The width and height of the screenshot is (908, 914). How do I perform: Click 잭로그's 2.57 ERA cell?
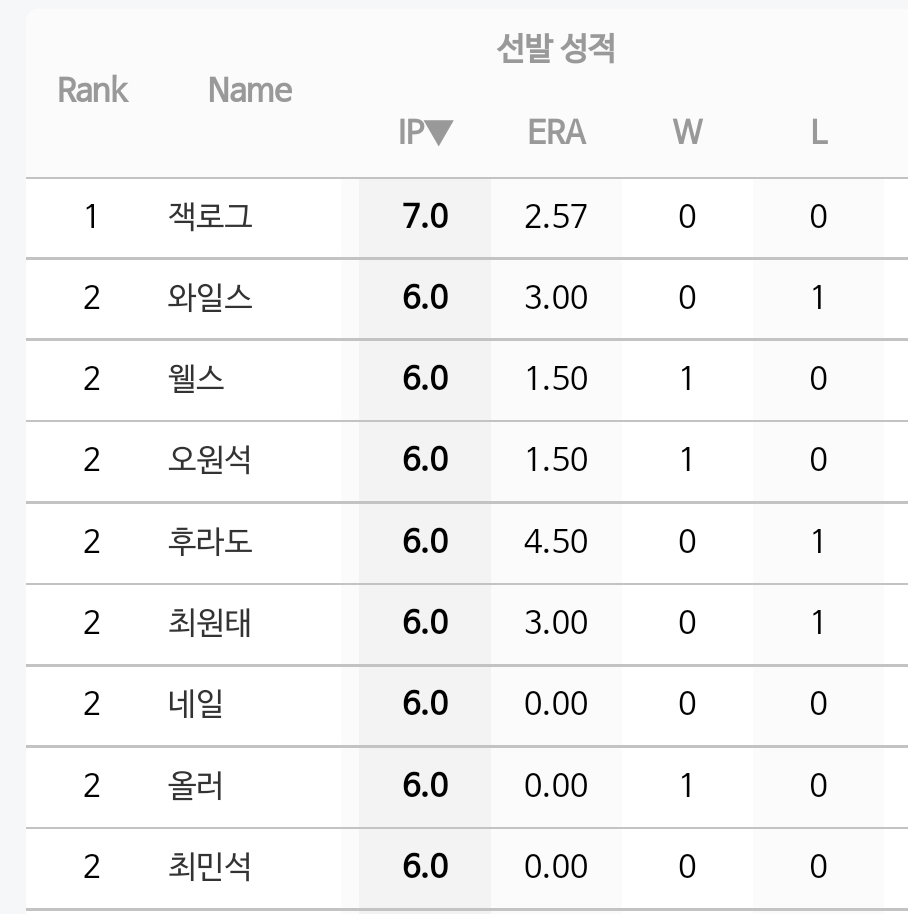coord(556,216)
